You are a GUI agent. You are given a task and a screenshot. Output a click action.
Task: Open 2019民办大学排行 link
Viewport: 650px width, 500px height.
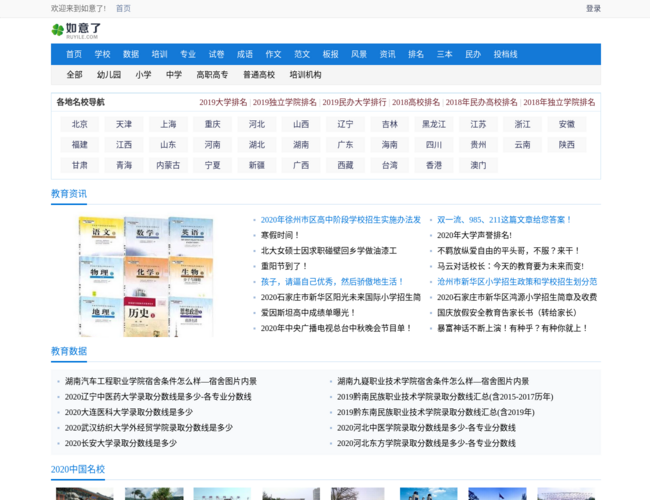click(354, 102)
